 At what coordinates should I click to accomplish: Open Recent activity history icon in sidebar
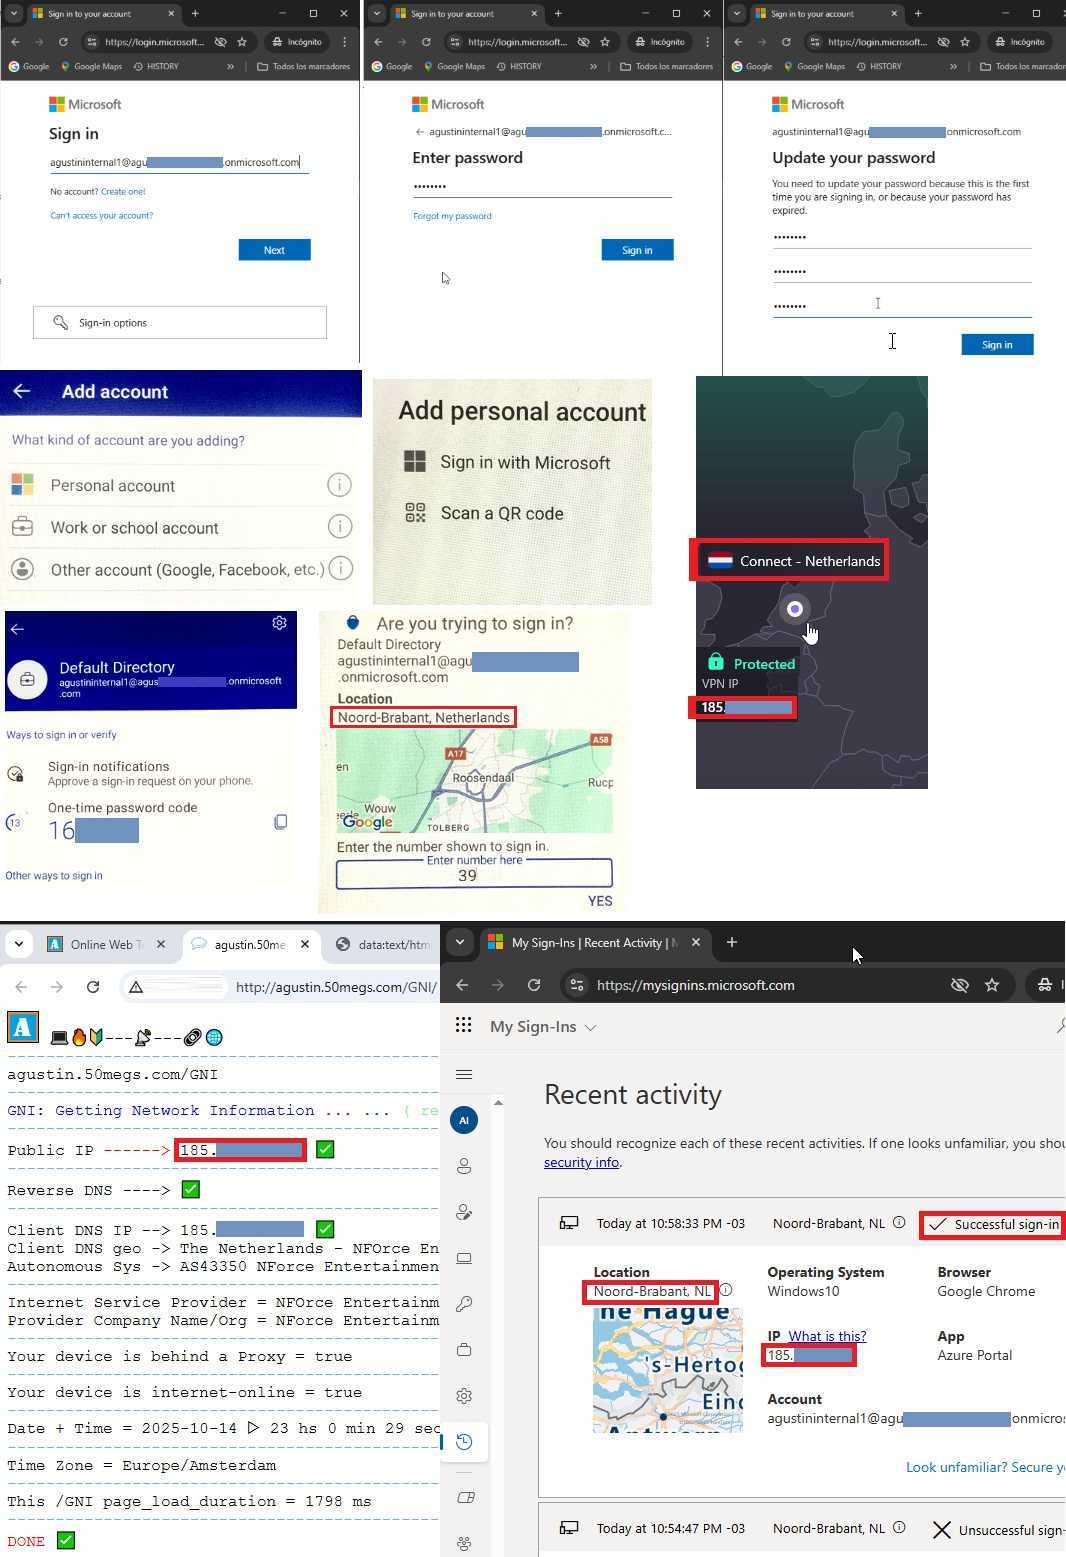tap(464, 1441)
